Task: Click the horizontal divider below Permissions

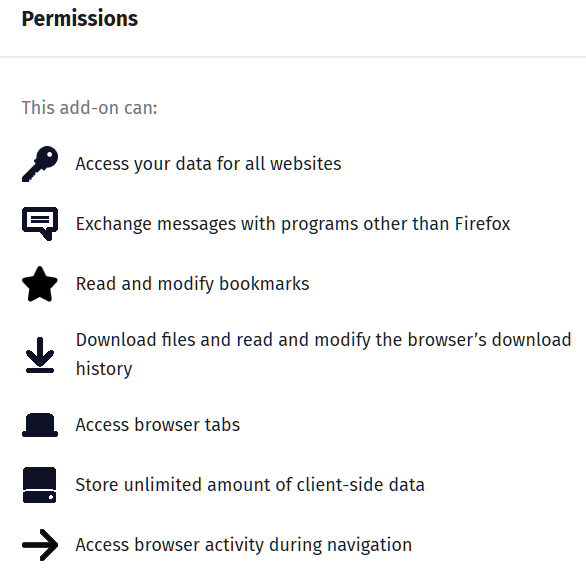Action: [x=293, y=57]
